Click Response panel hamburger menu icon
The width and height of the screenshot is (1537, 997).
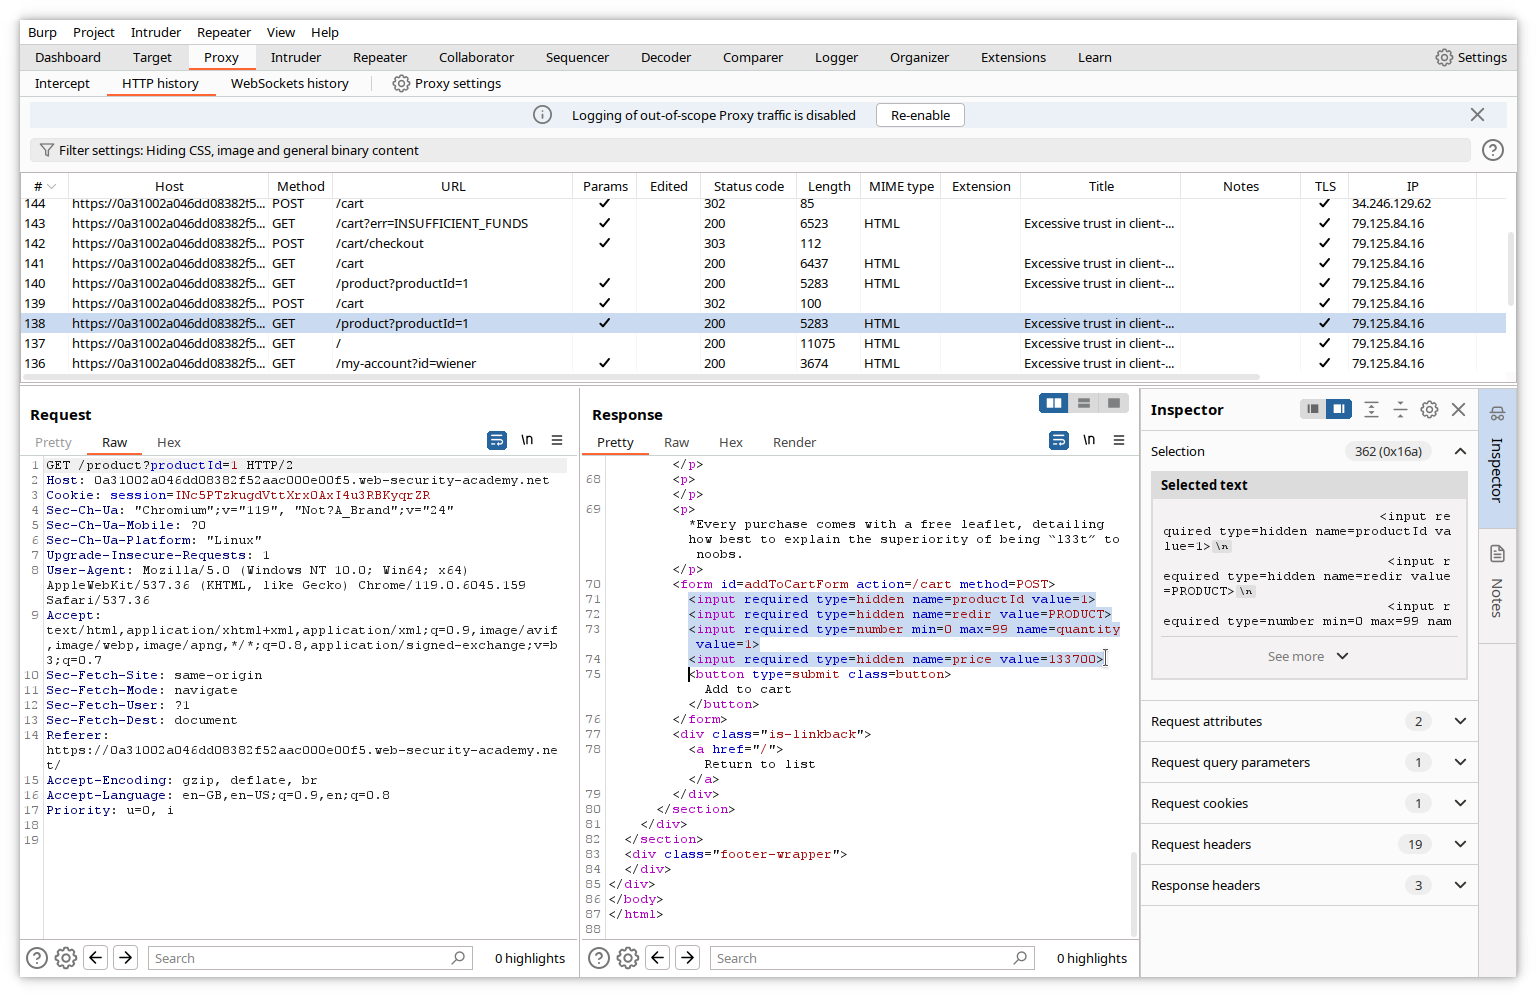(x=1119, y=441)
